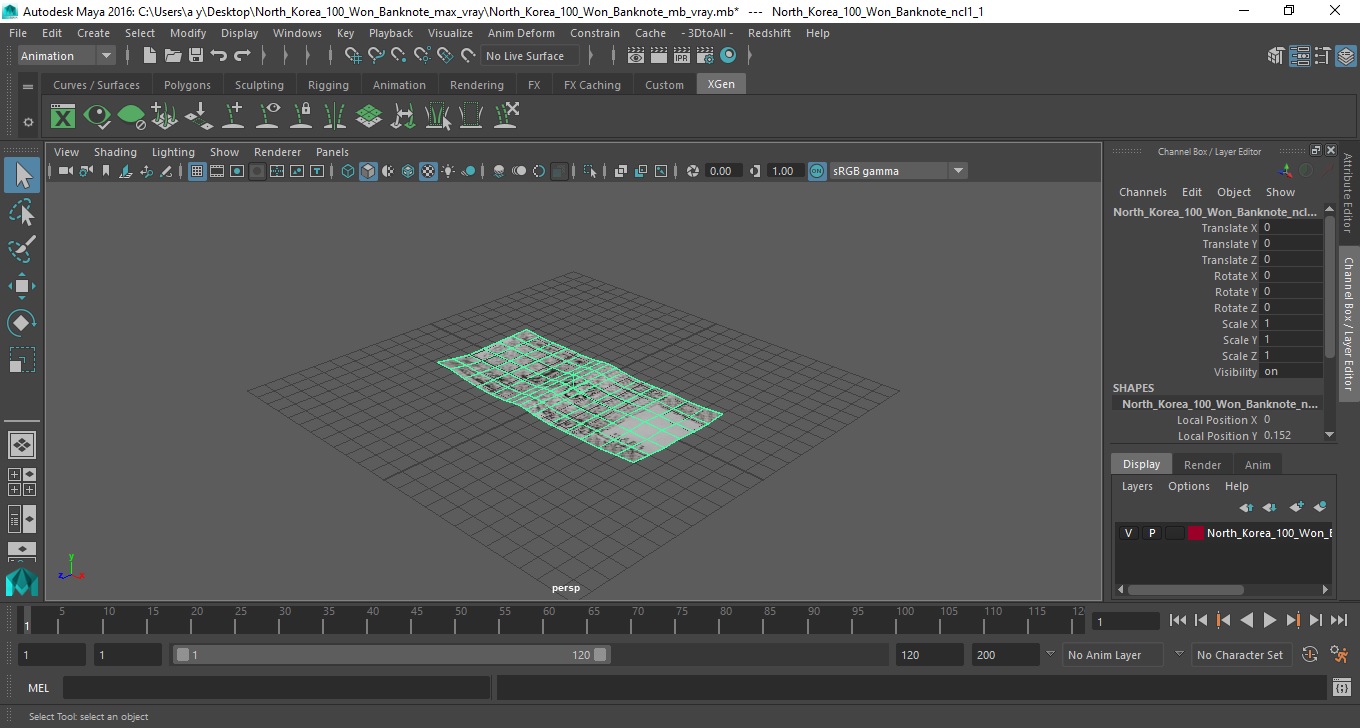Toggle layer visibility V box
This screenshot has height=728, width=1360.
pyautogui.click(x=1128, y=533)
